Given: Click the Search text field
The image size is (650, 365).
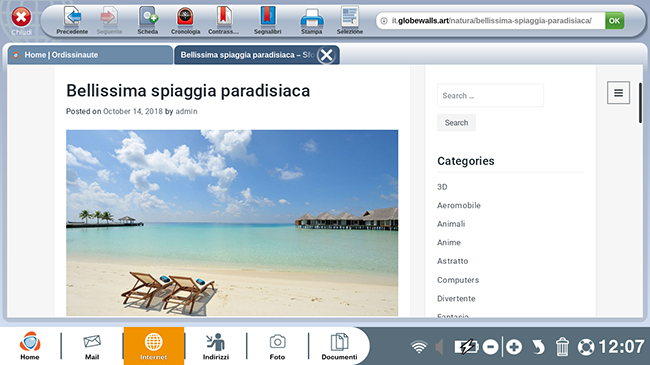Looking at the screenshot, I should coord(490,95).
